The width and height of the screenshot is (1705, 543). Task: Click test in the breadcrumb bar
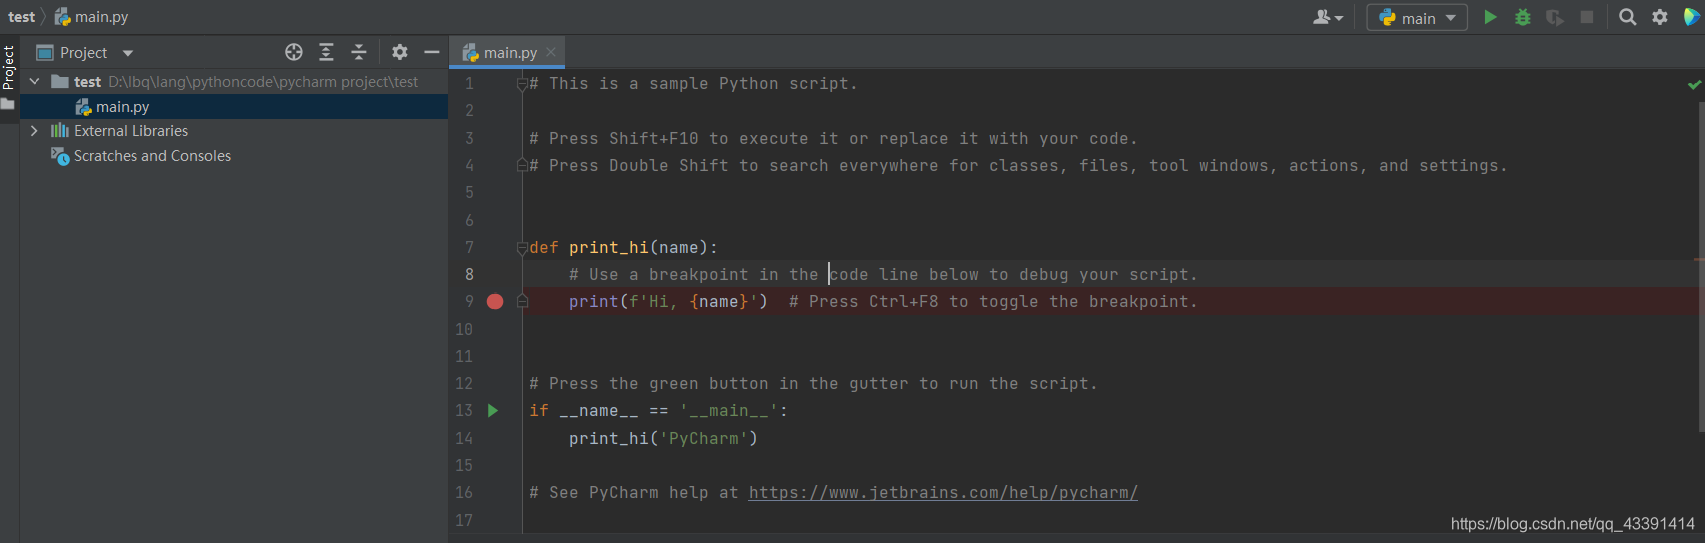21,17
